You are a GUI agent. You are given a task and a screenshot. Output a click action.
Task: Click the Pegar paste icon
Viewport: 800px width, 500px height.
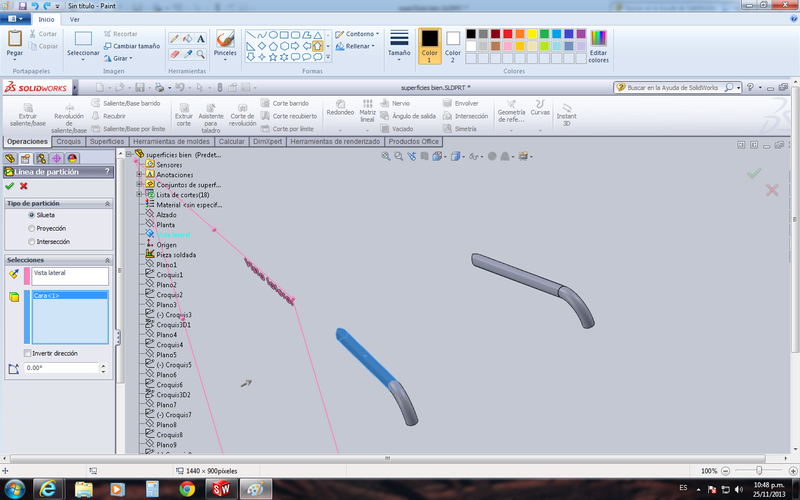click(x=15, y=38)
